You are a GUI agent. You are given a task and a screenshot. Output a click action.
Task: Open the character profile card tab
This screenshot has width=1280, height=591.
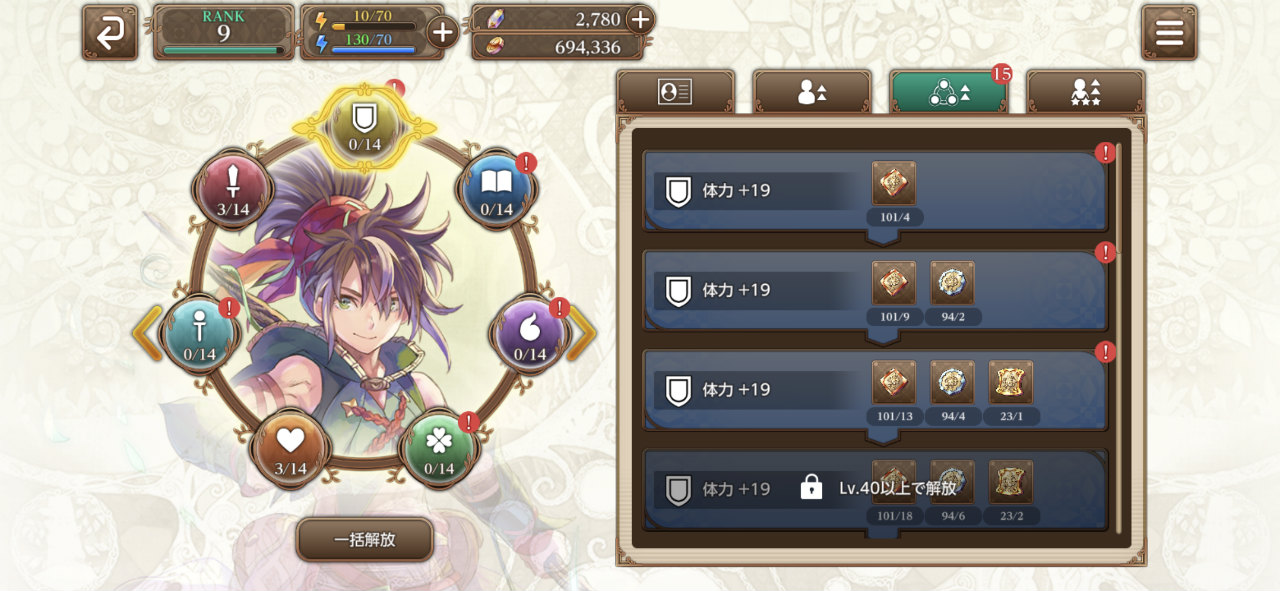(x=675, y=92)
